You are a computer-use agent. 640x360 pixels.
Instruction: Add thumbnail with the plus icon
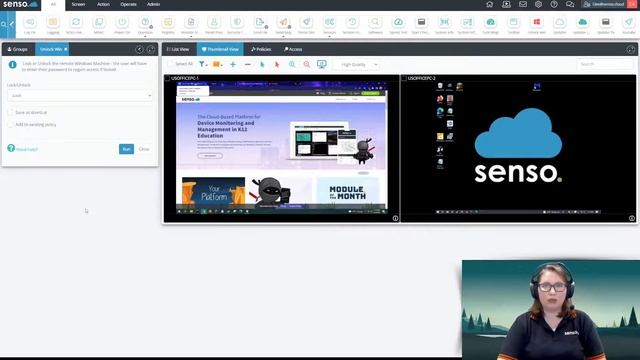tap(233, 64)
